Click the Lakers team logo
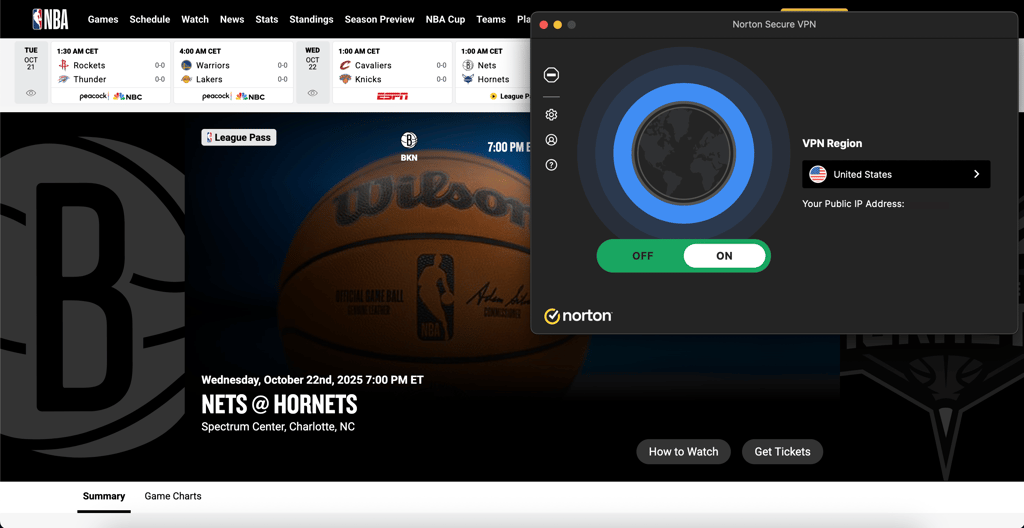The image size is (1024, 528). pos(186,79)
